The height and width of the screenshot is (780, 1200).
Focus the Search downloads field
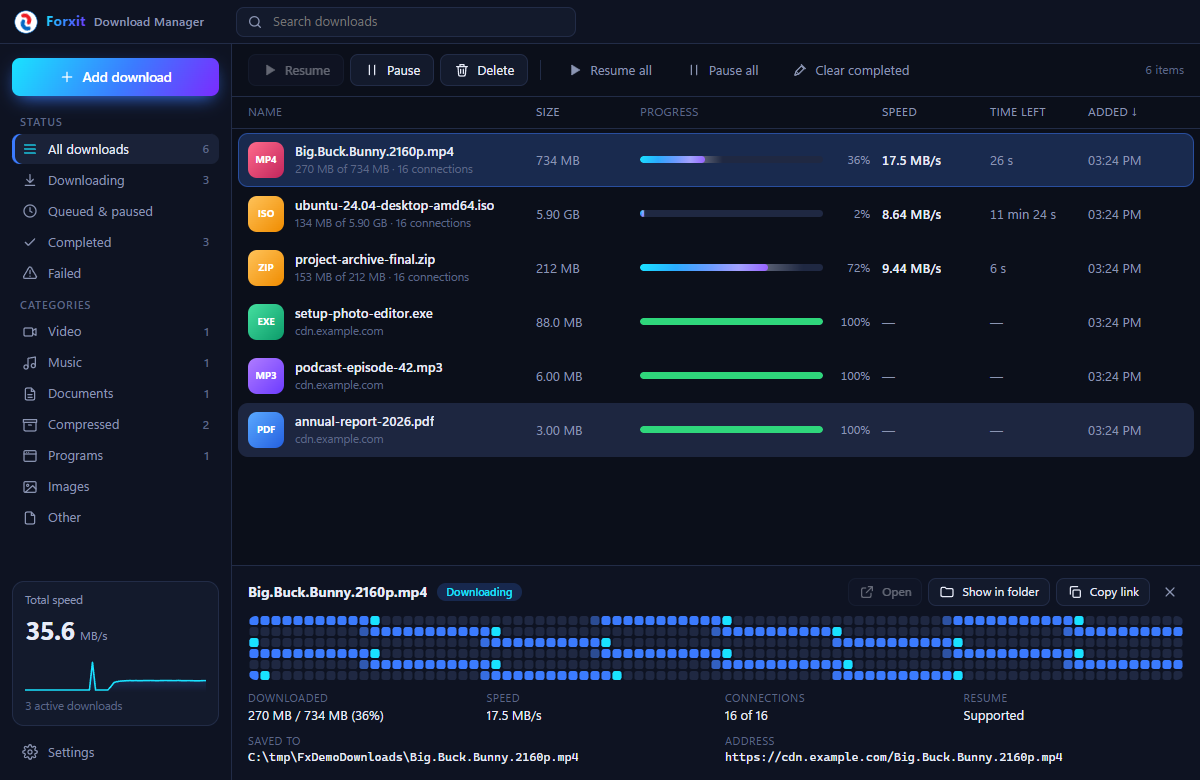pyautogui.click(x=405, y=22)
